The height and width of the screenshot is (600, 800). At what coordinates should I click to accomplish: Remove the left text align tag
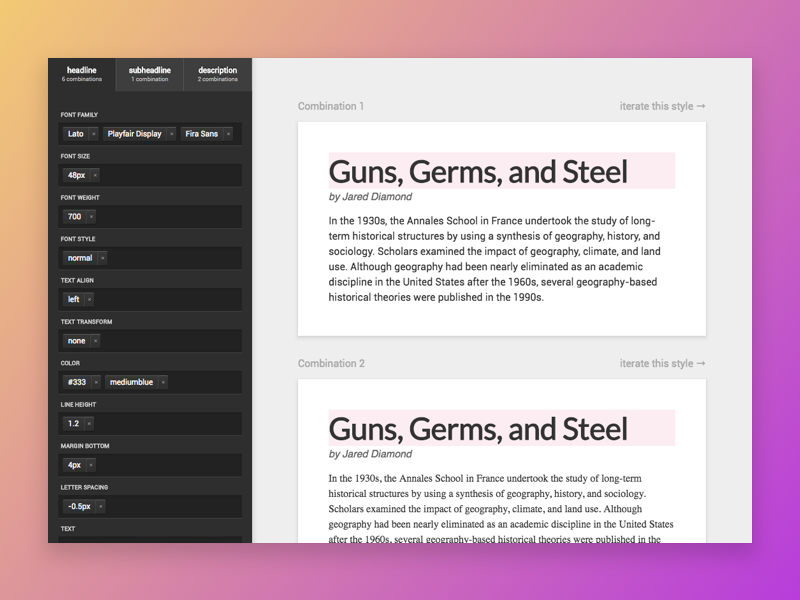click(89, 299)
